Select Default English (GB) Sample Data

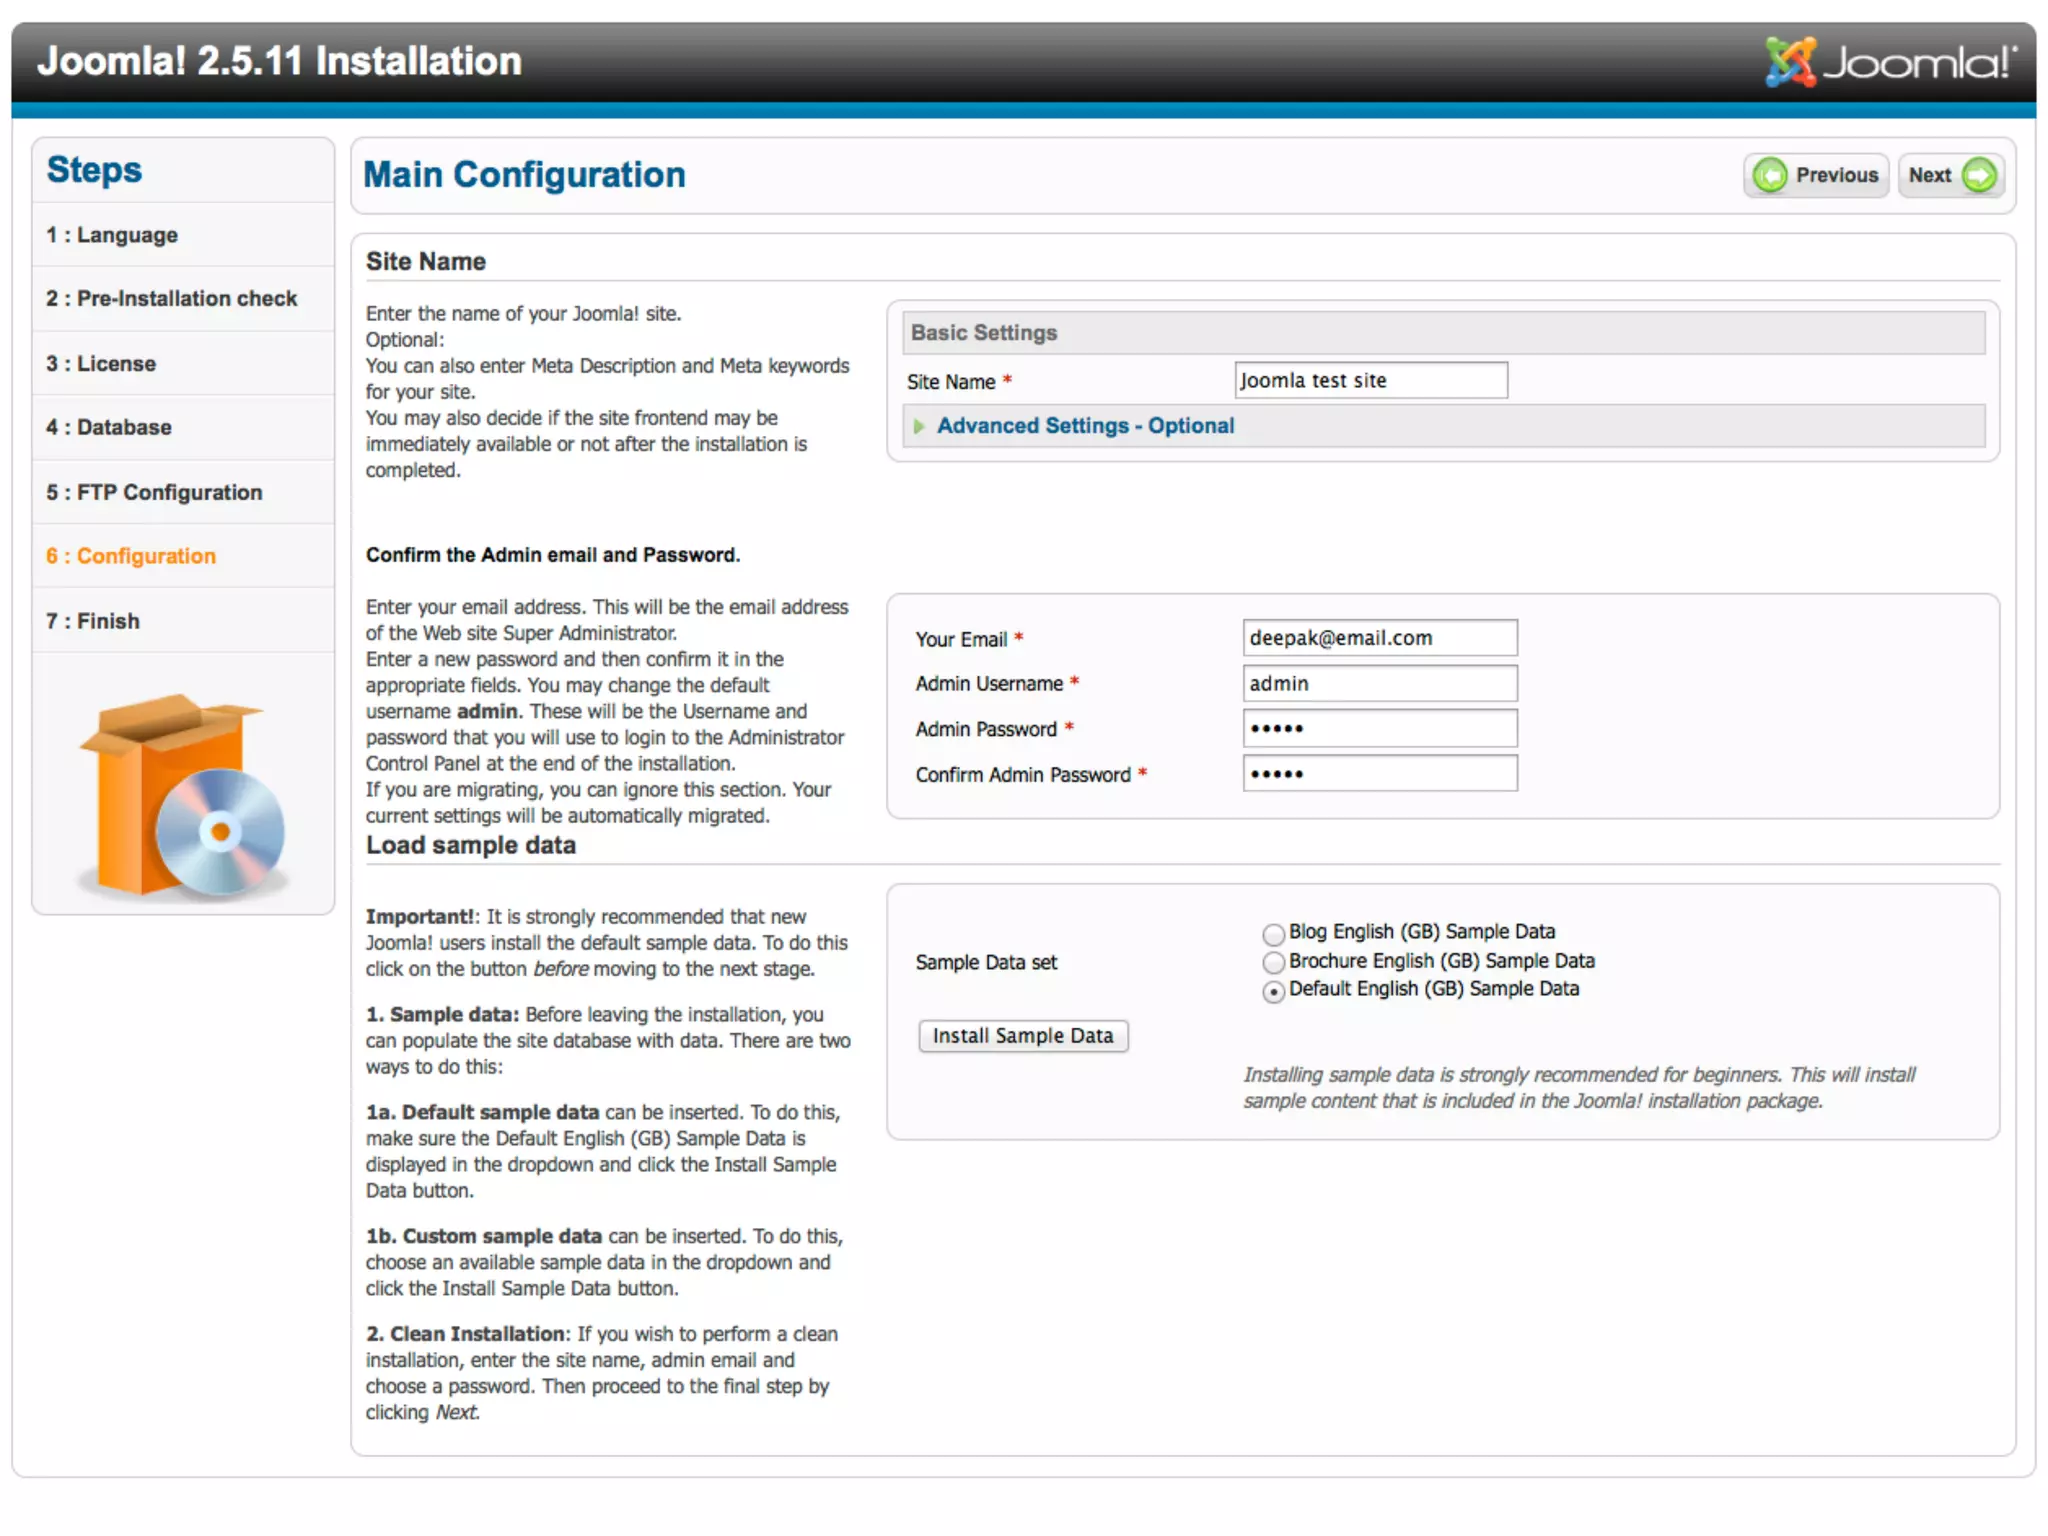click(x=1273, y=991)
